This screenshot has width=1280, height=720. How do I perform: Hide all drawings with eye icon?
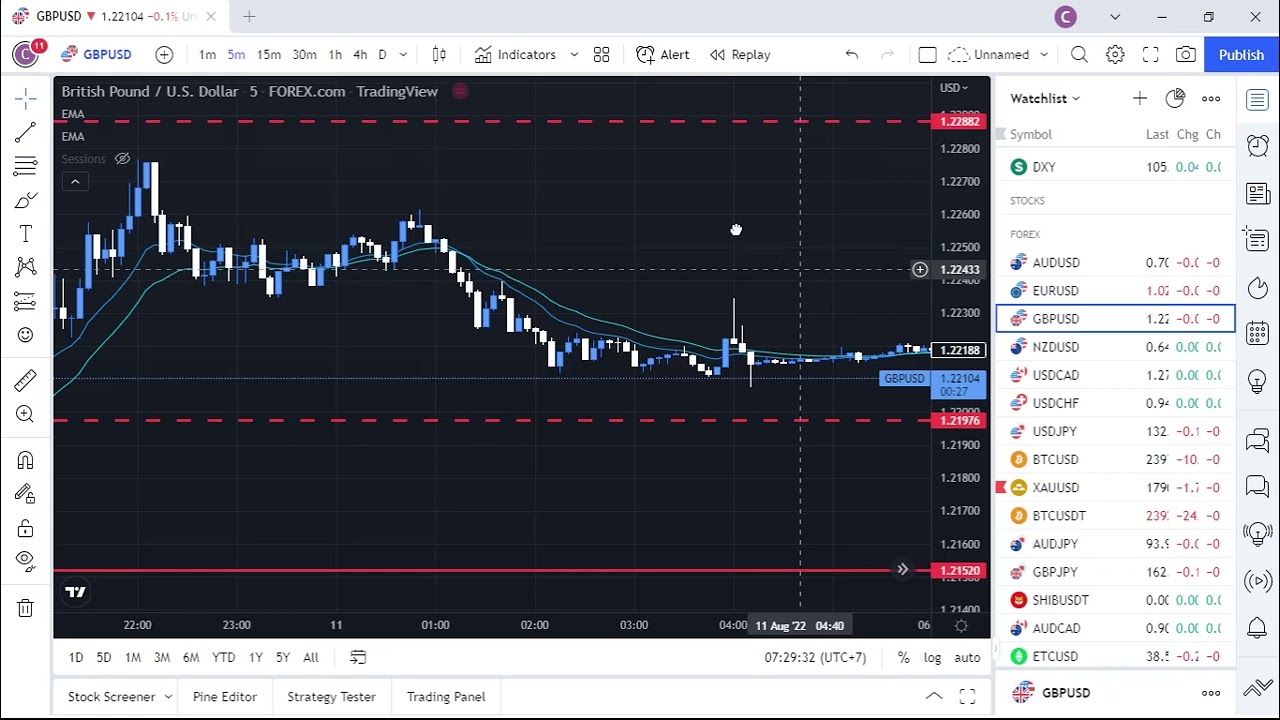click(26, 561)
